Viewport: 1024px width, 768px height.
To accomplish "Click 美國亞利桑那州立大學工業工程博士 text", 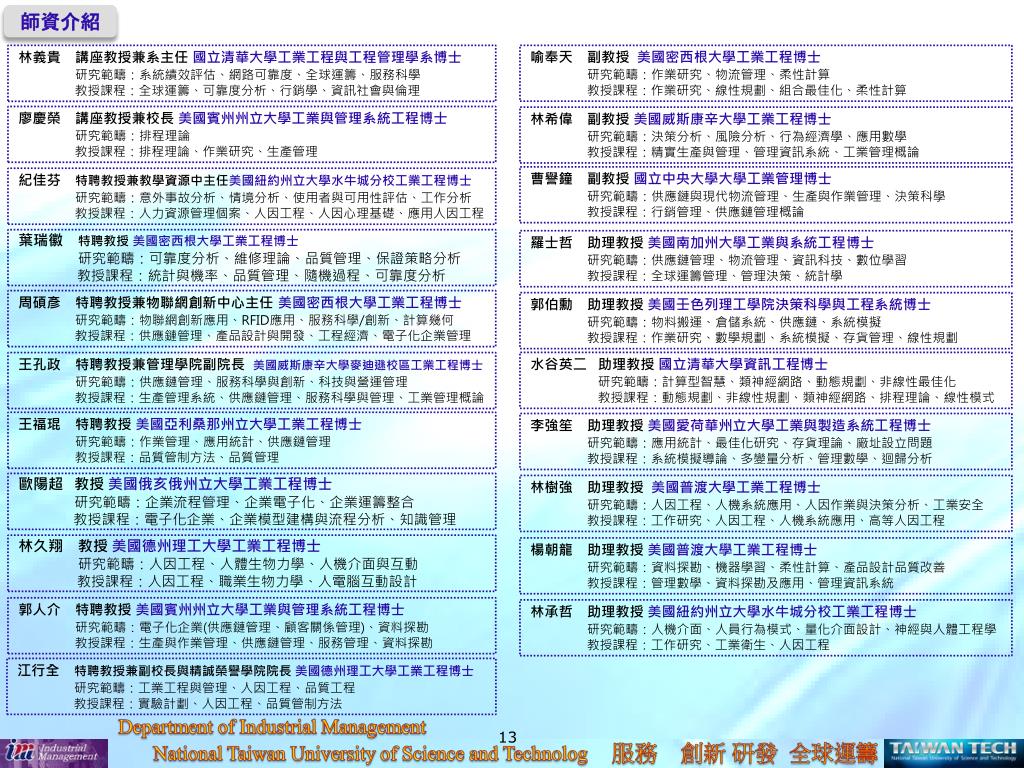I will pos(248,424).
